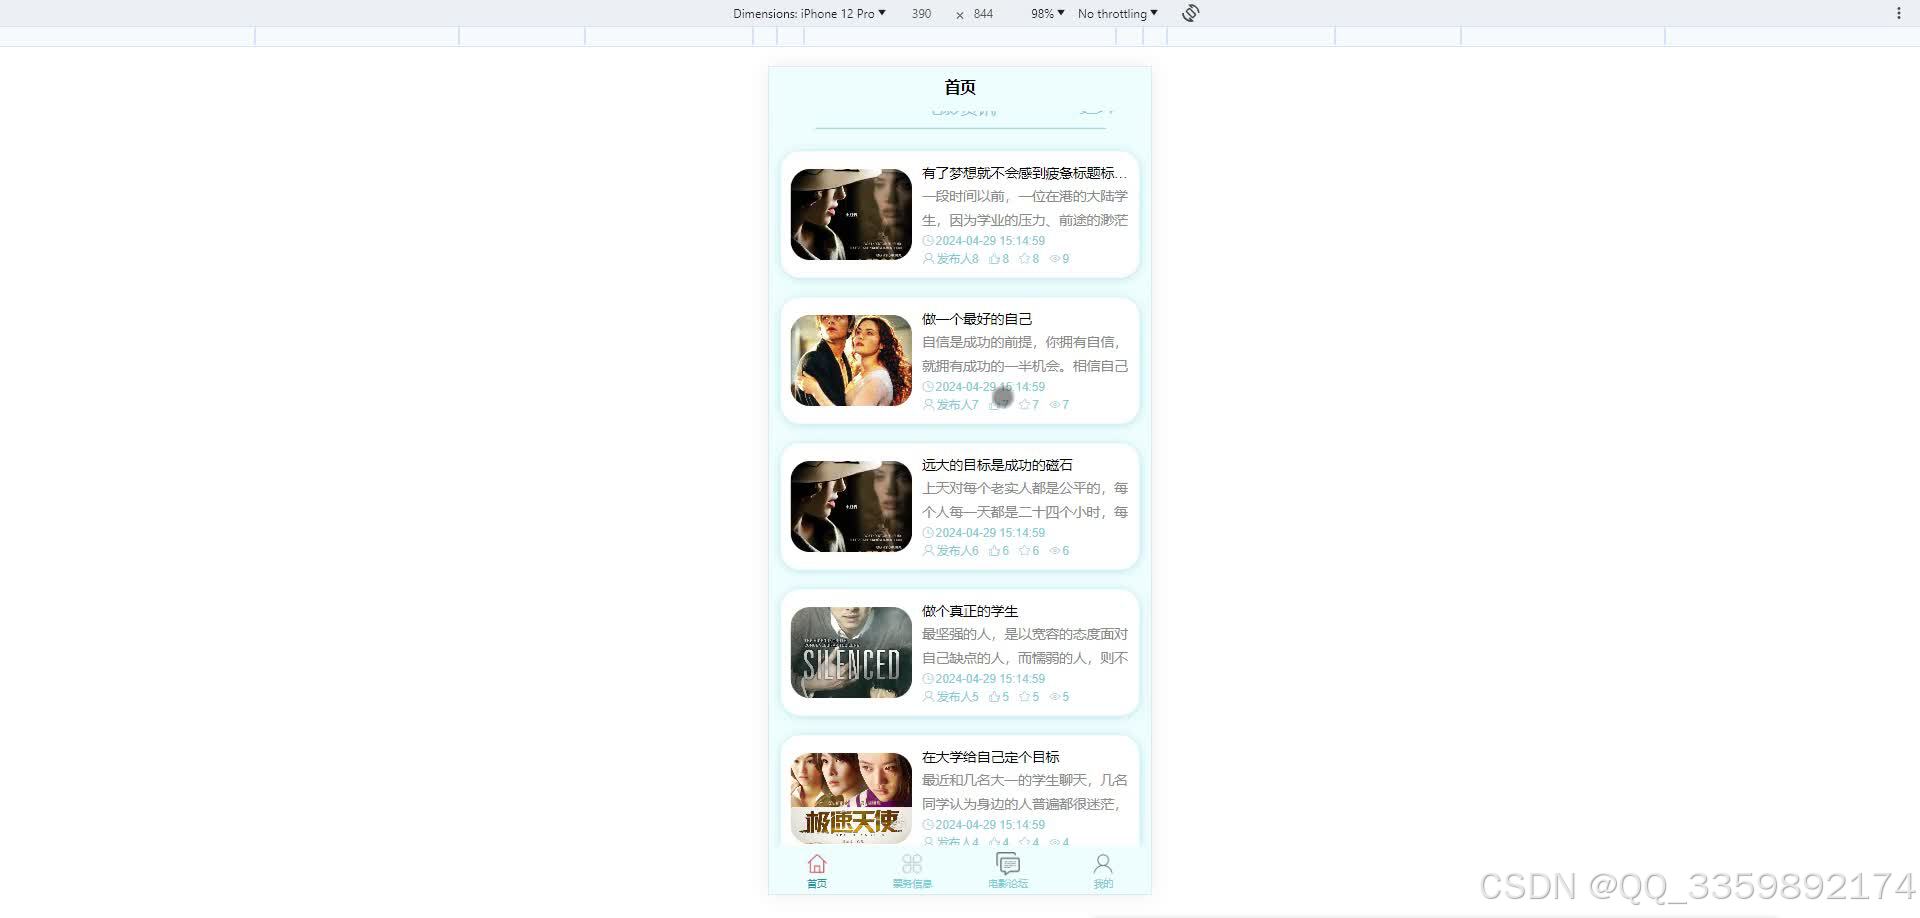Open the device Dimensions dropdown
Image resolution: width=1920 pixels, height=918 pixels.
point(809,14)
